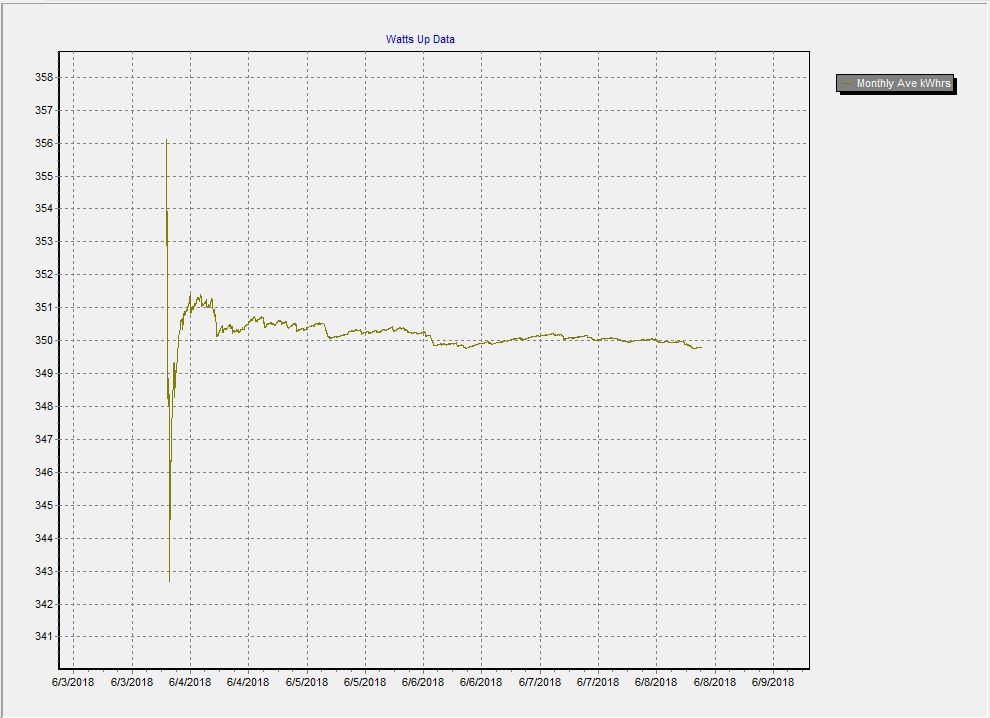Click the 345 label on the vertical axis

point(44,505)
